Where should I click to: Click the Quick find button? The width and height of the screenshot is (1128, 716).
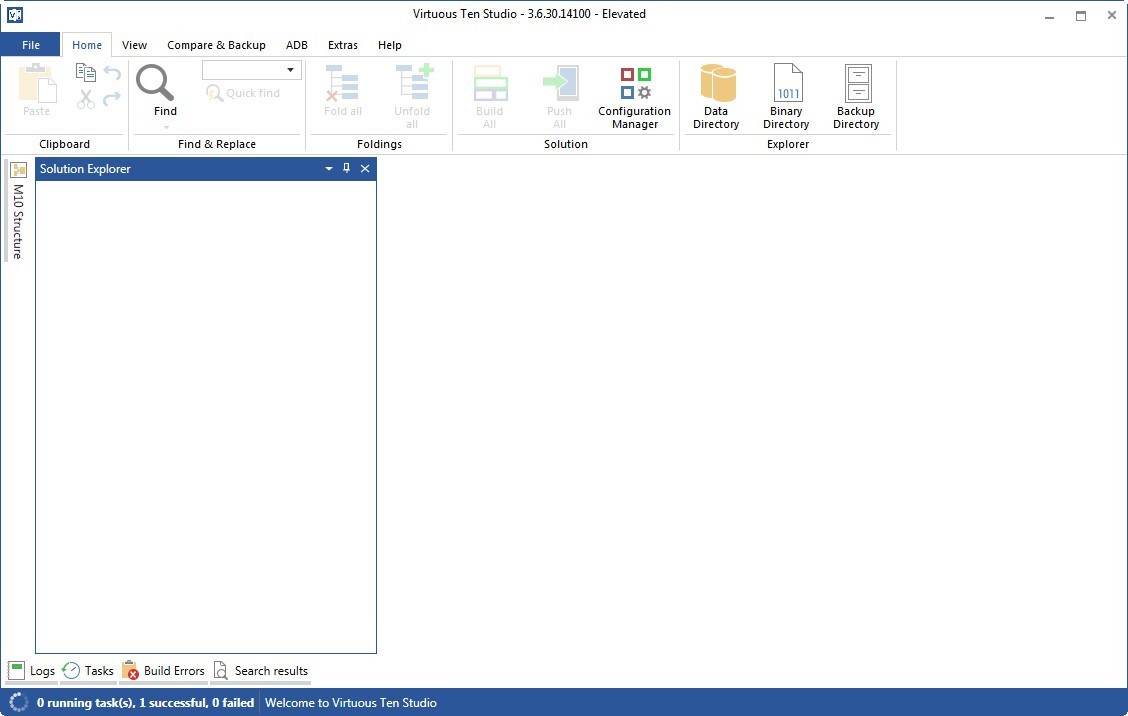(x=243, y=93)
